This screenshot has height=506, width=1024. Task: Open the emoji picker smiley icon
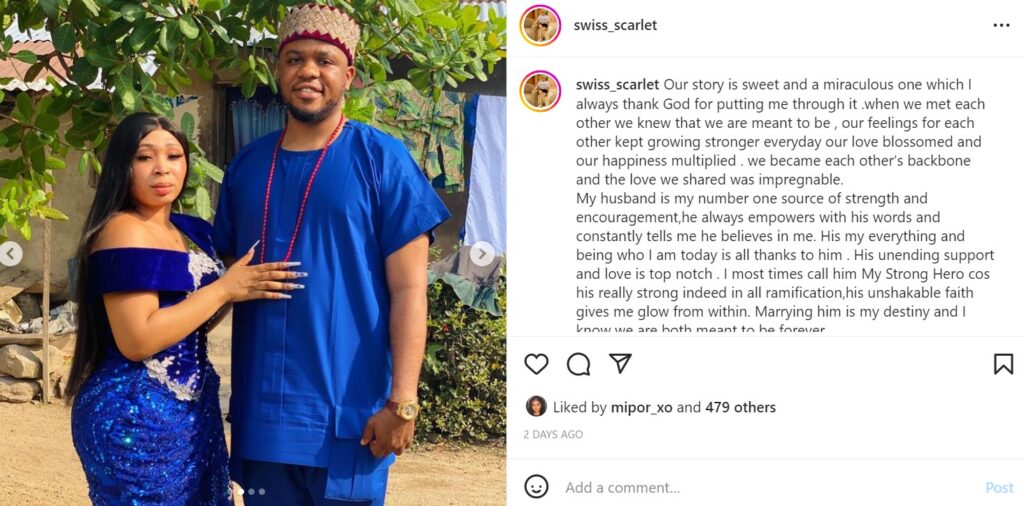[x=537, y=487]
